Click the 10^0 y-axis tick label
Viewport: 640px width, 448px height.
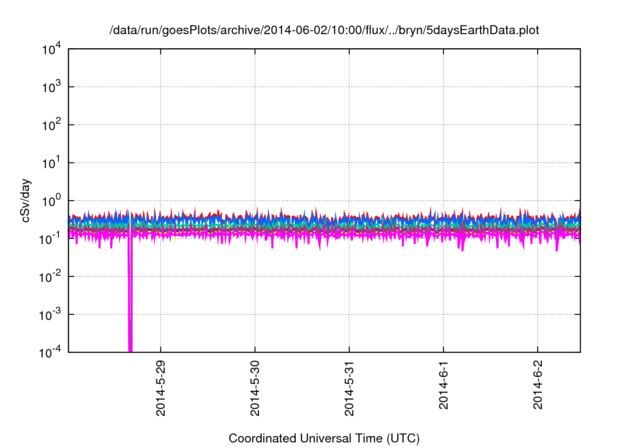51,200
